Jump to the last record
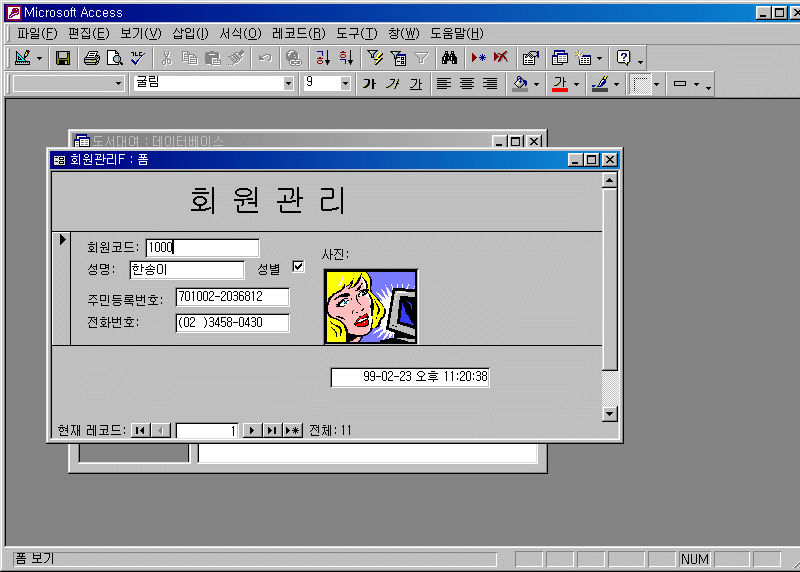Viewport: 800px width, 572px height. [271, 430]
